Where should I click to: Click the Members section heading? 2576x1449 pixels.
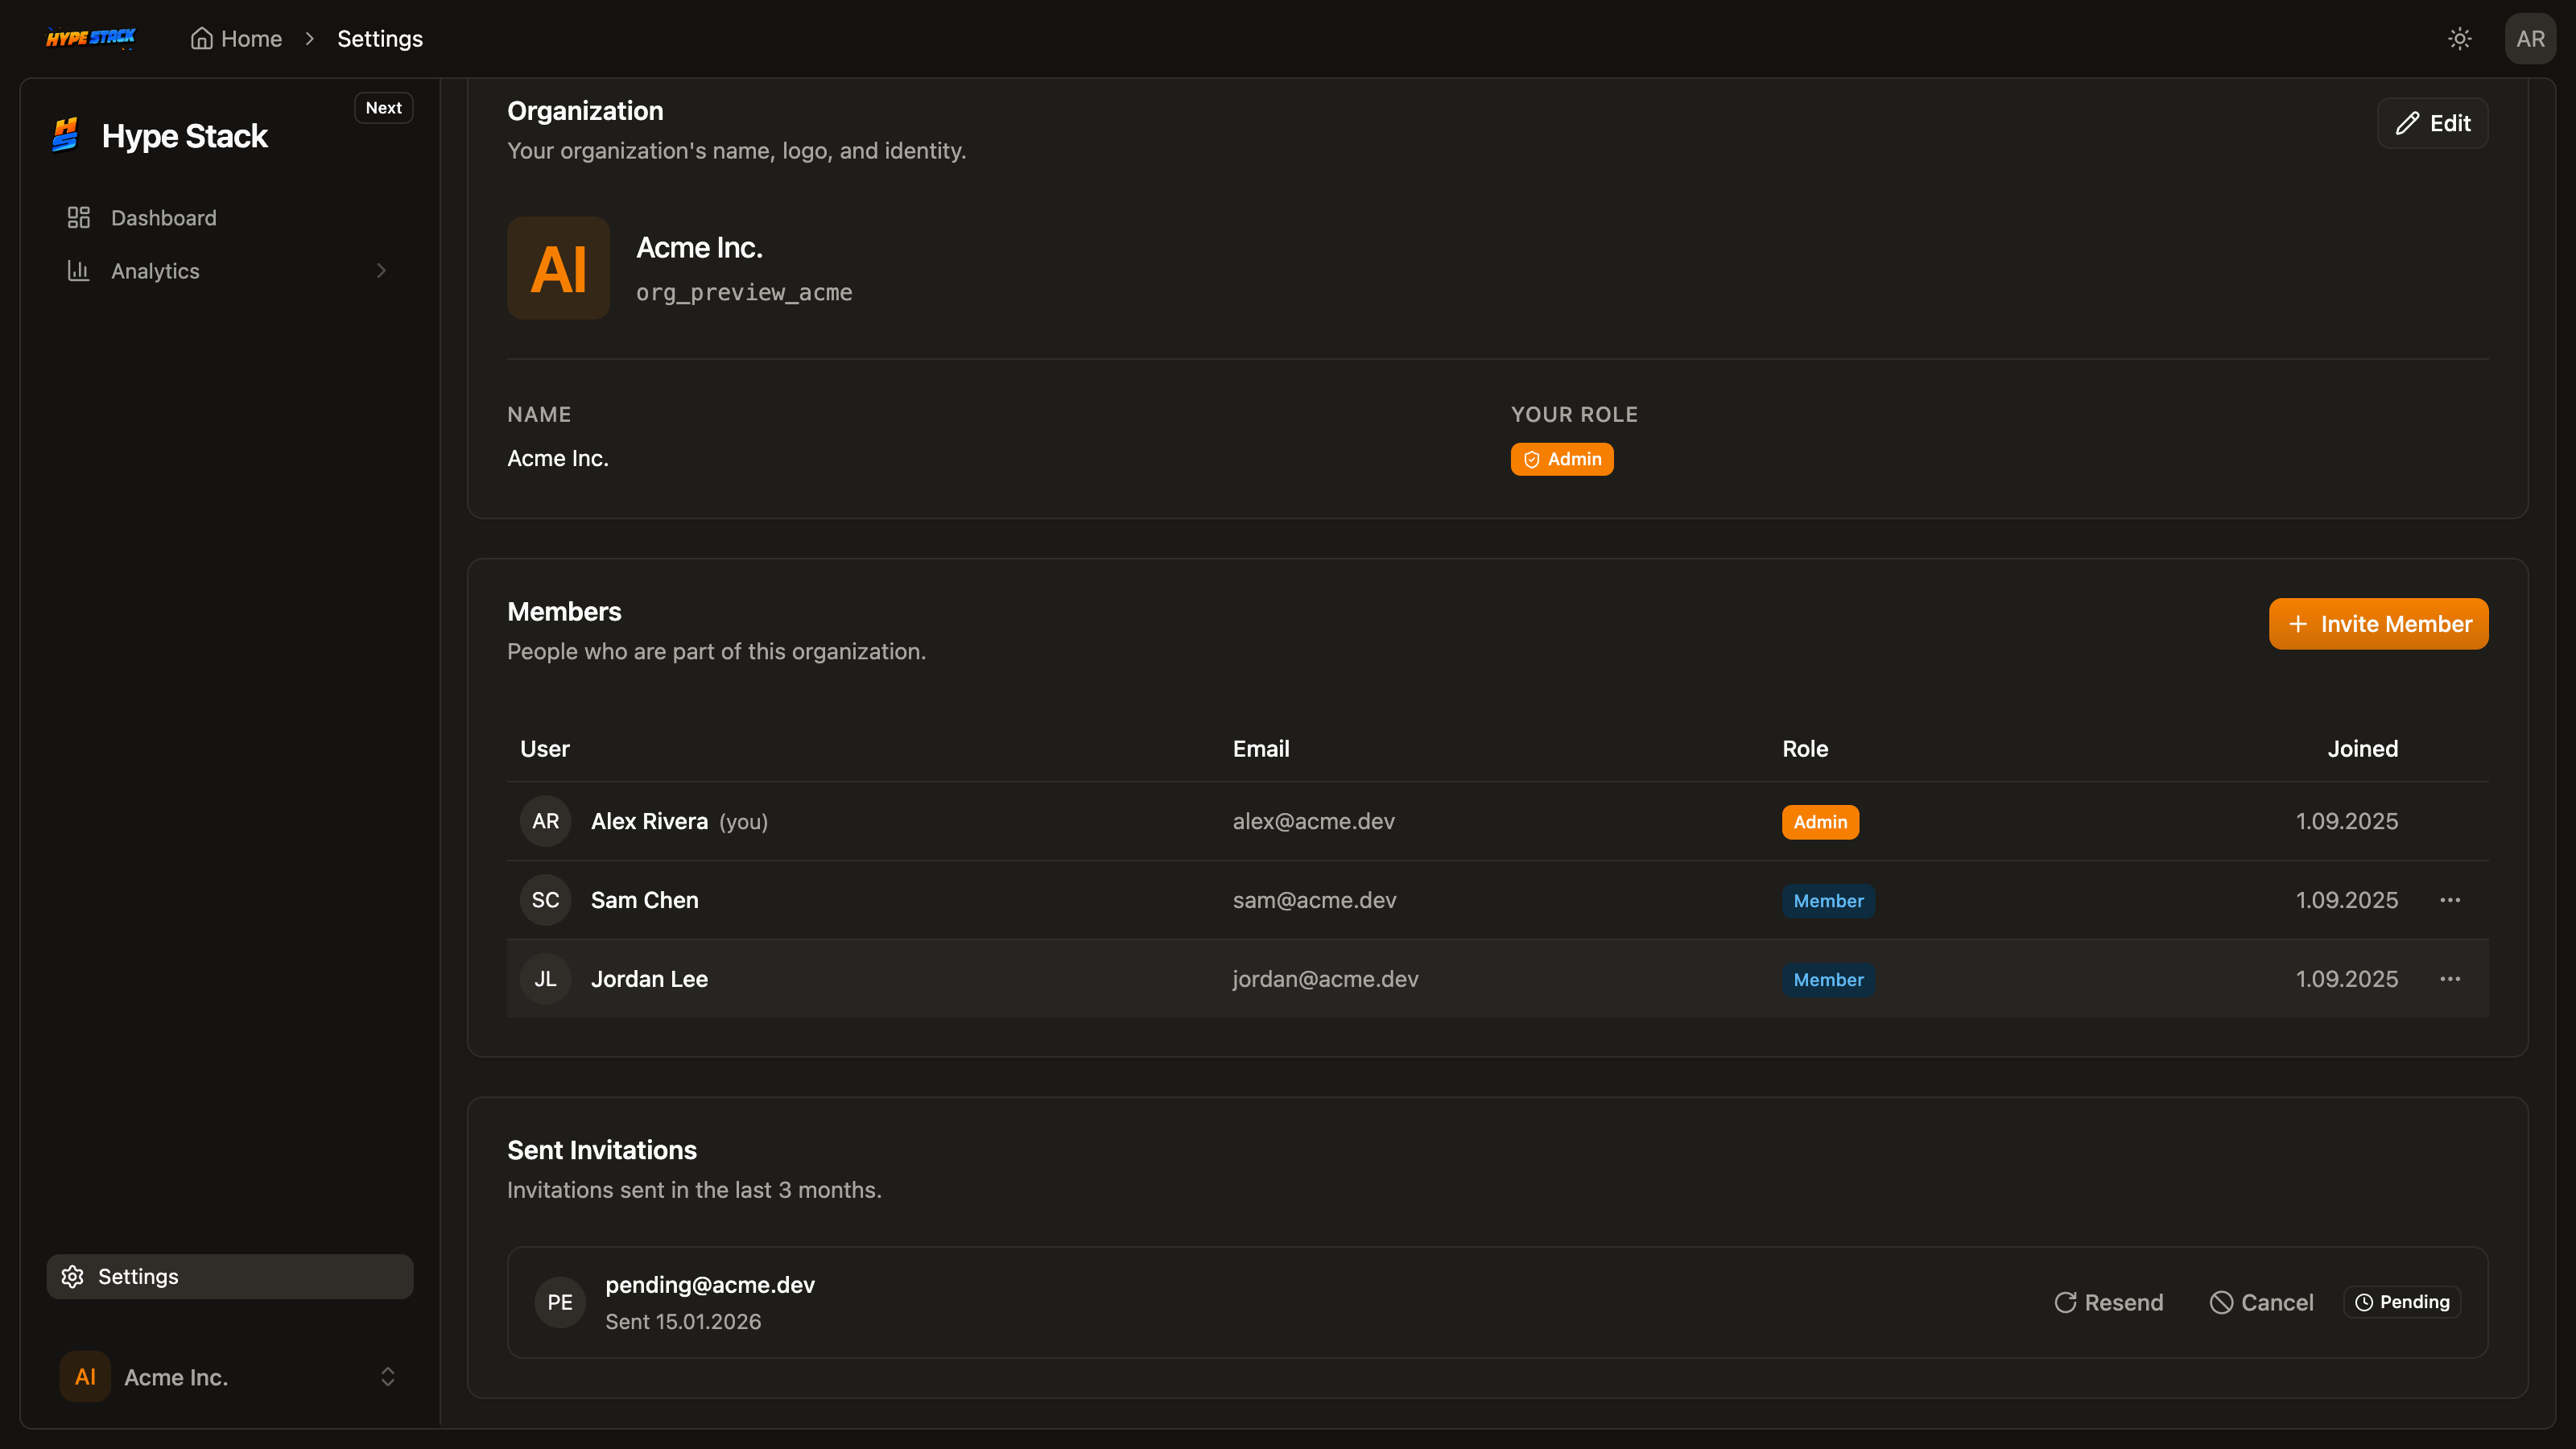point(564,612)
